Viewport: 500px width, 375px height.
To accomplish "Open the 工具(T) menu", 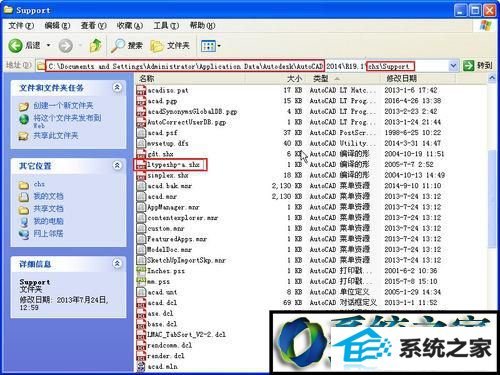I will click(166, 25).
